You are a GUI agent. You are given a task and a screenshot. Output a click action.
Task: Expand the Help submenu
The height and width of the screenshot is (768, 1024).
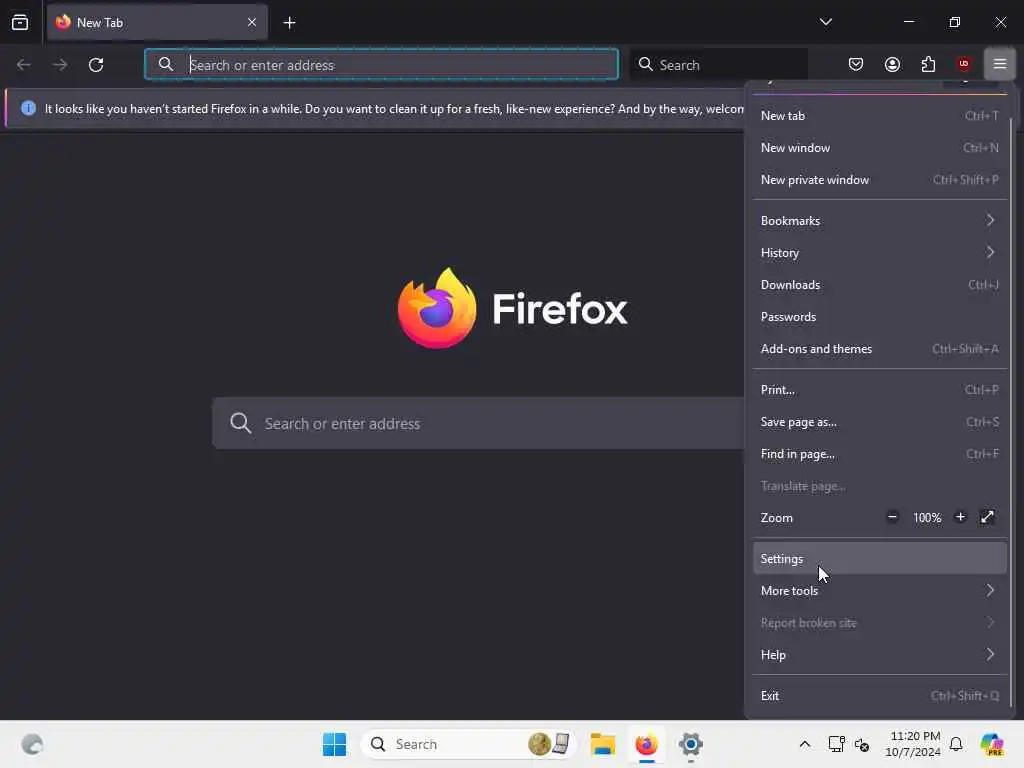point(879,654)
